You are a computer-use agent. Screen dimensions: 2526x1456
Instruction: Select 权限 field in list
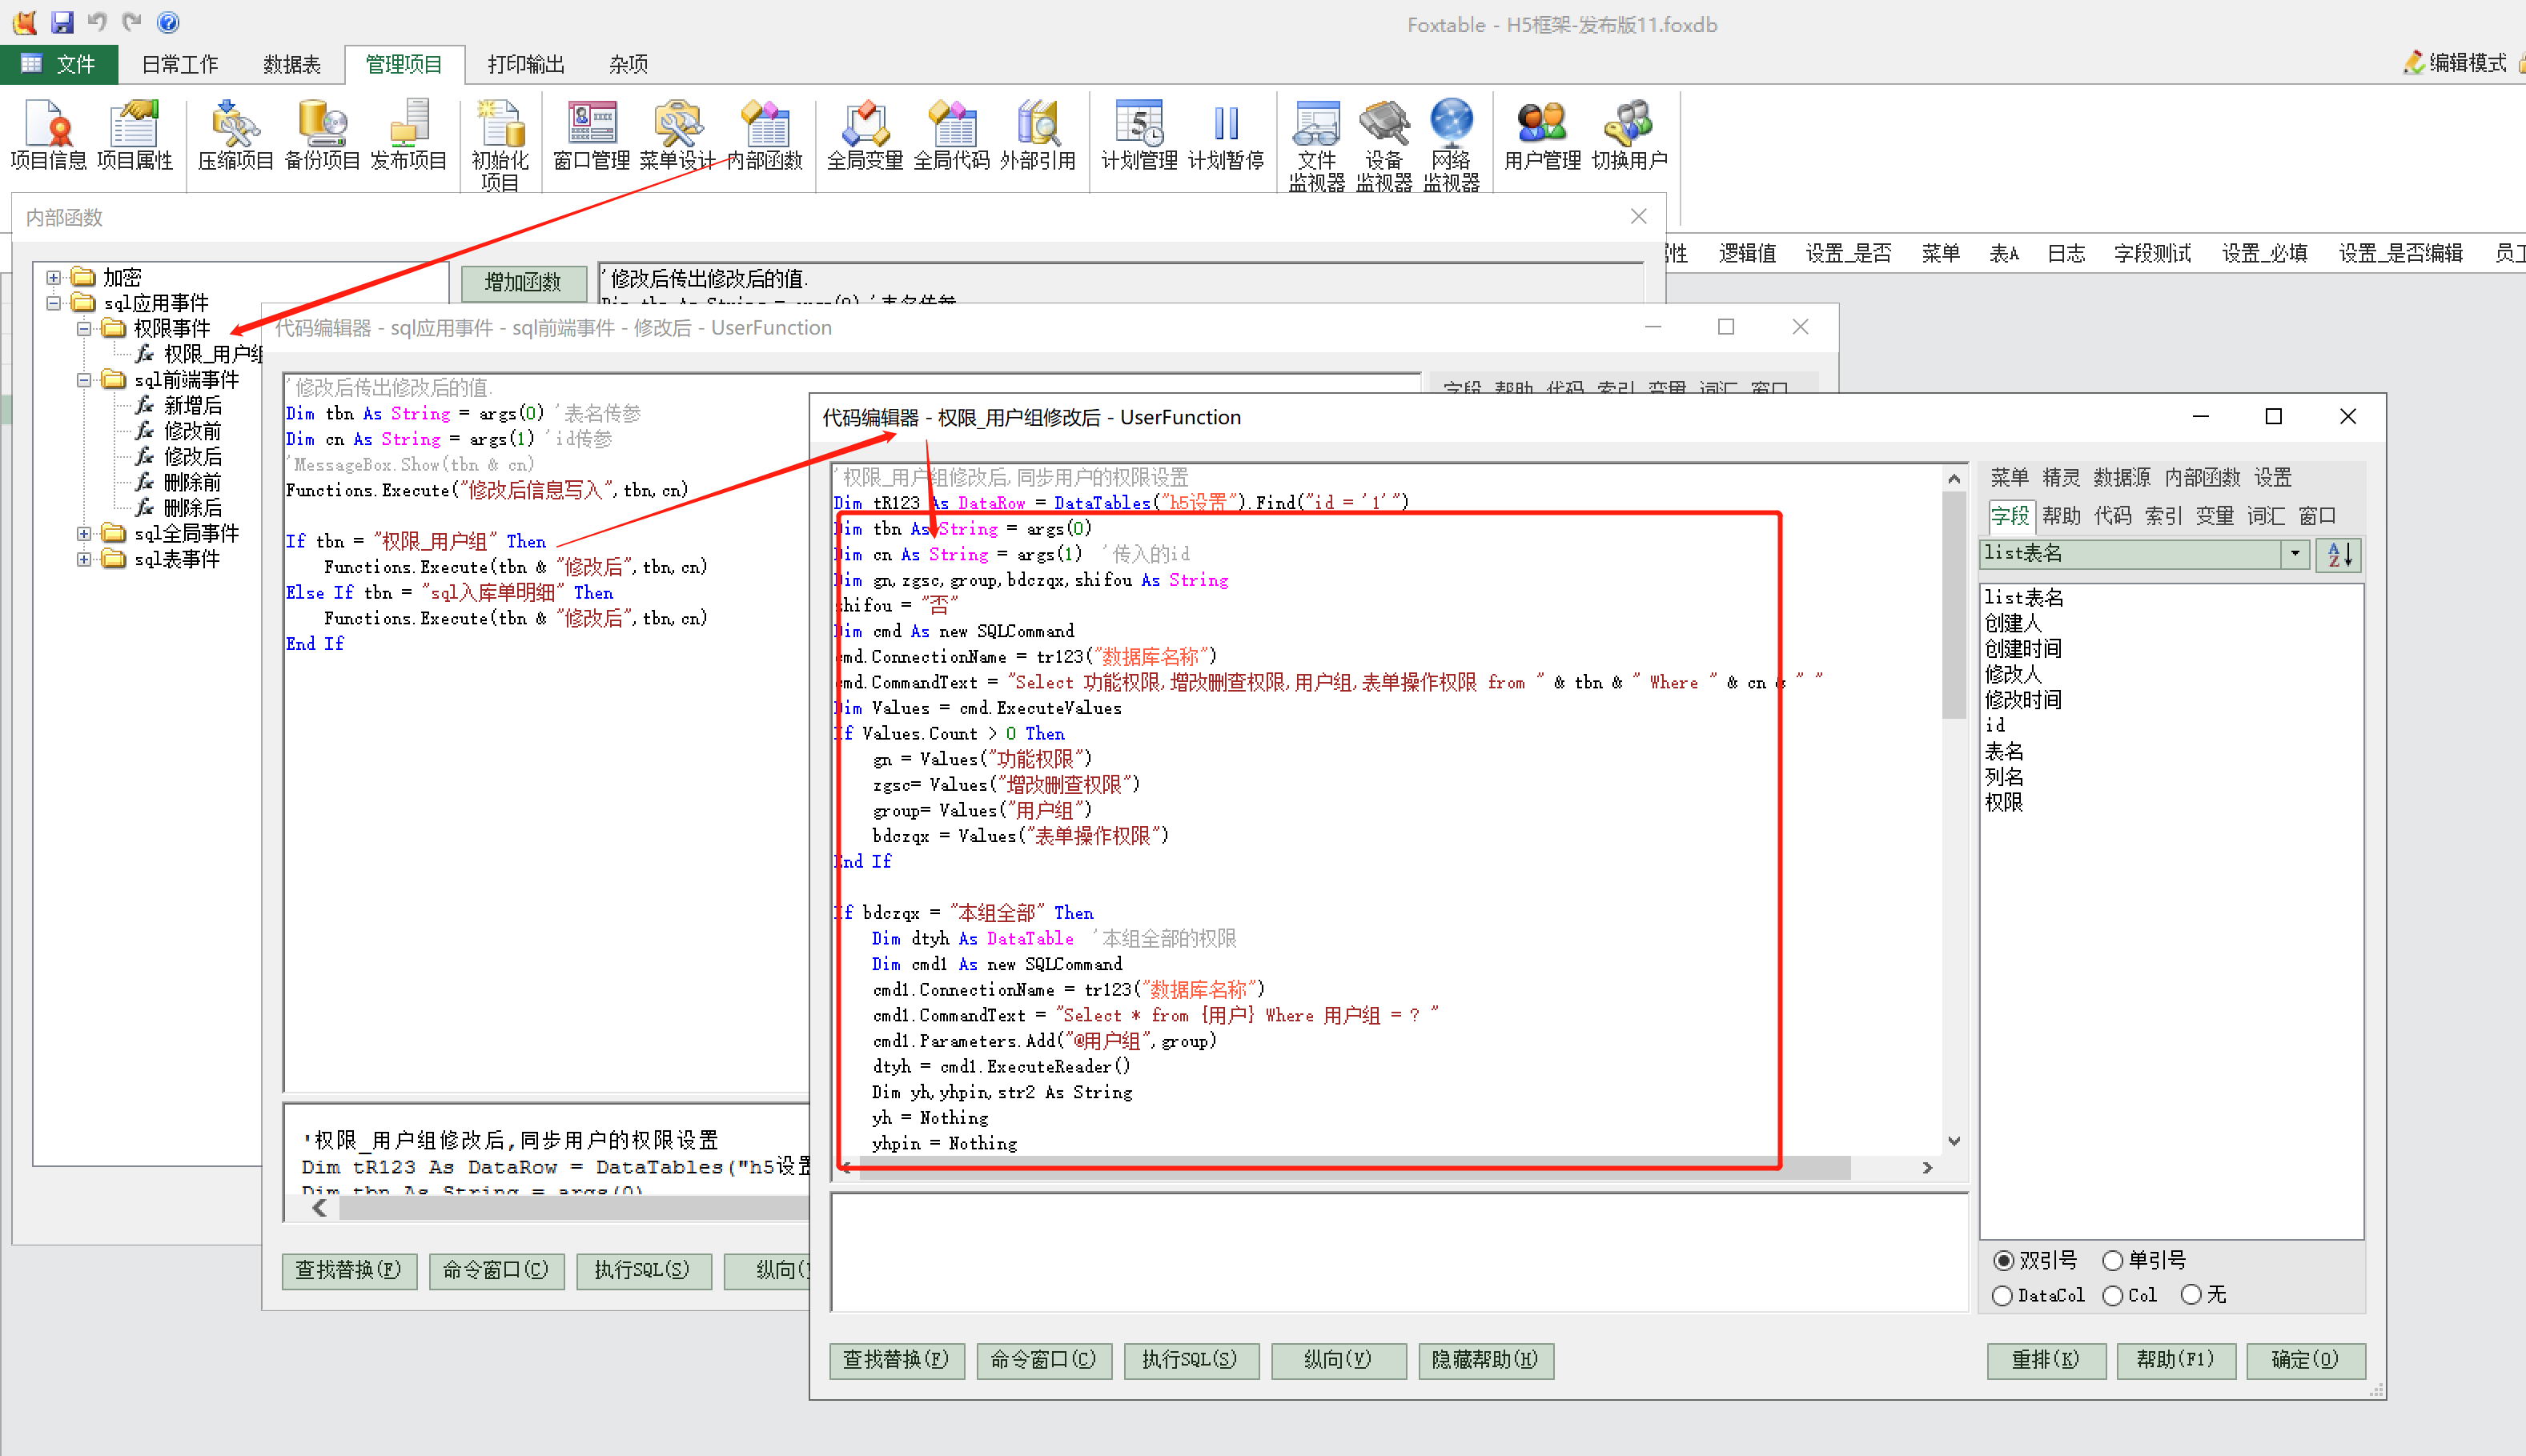(2004, 803)
